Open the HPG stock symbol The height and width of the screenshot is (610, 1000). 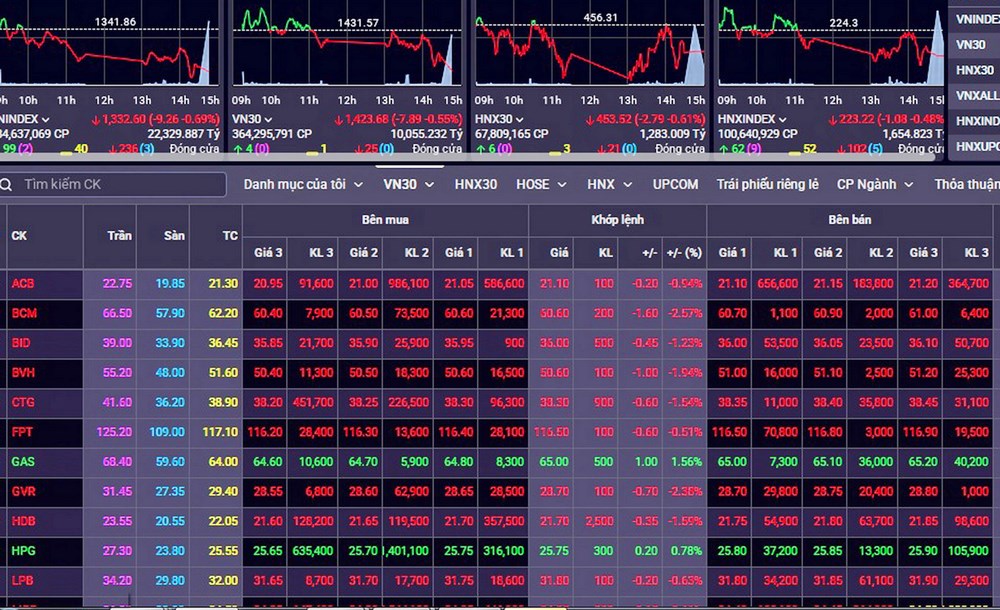tap(24, 551)
